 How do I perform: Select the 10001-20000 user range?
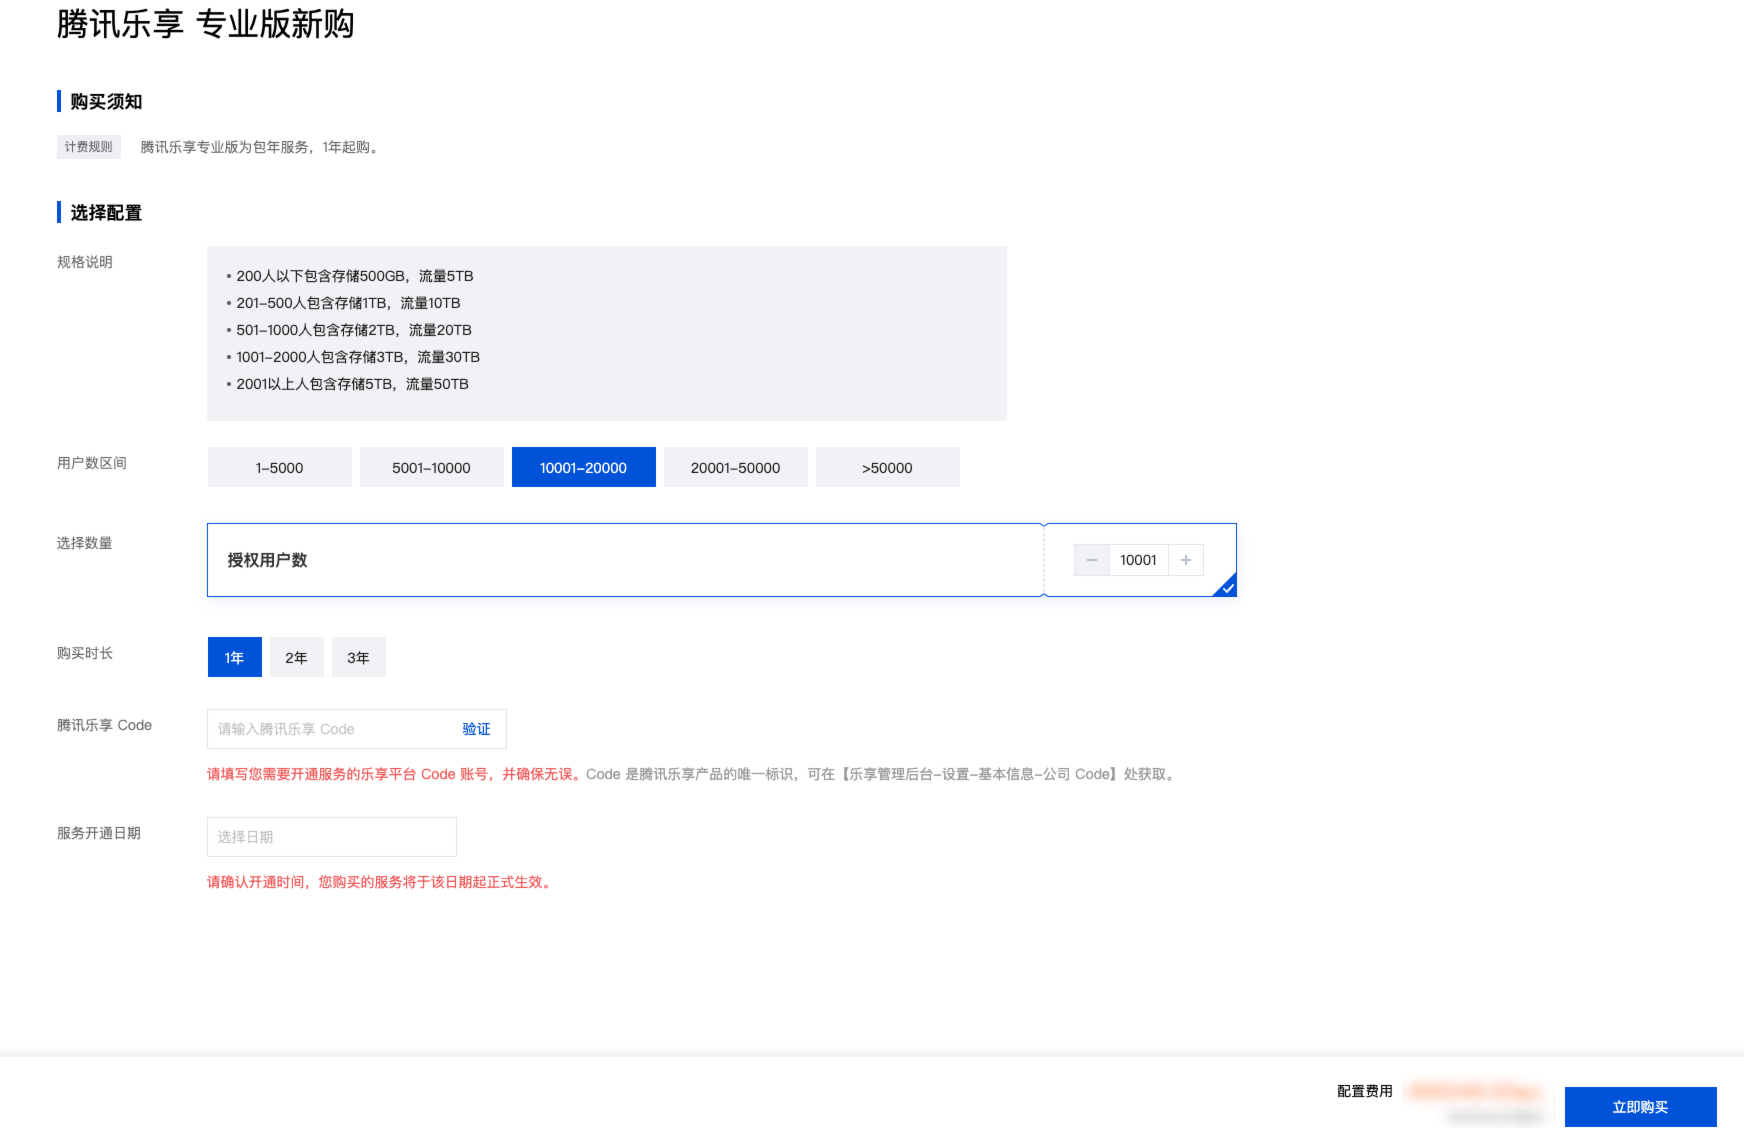pos(584,467)
